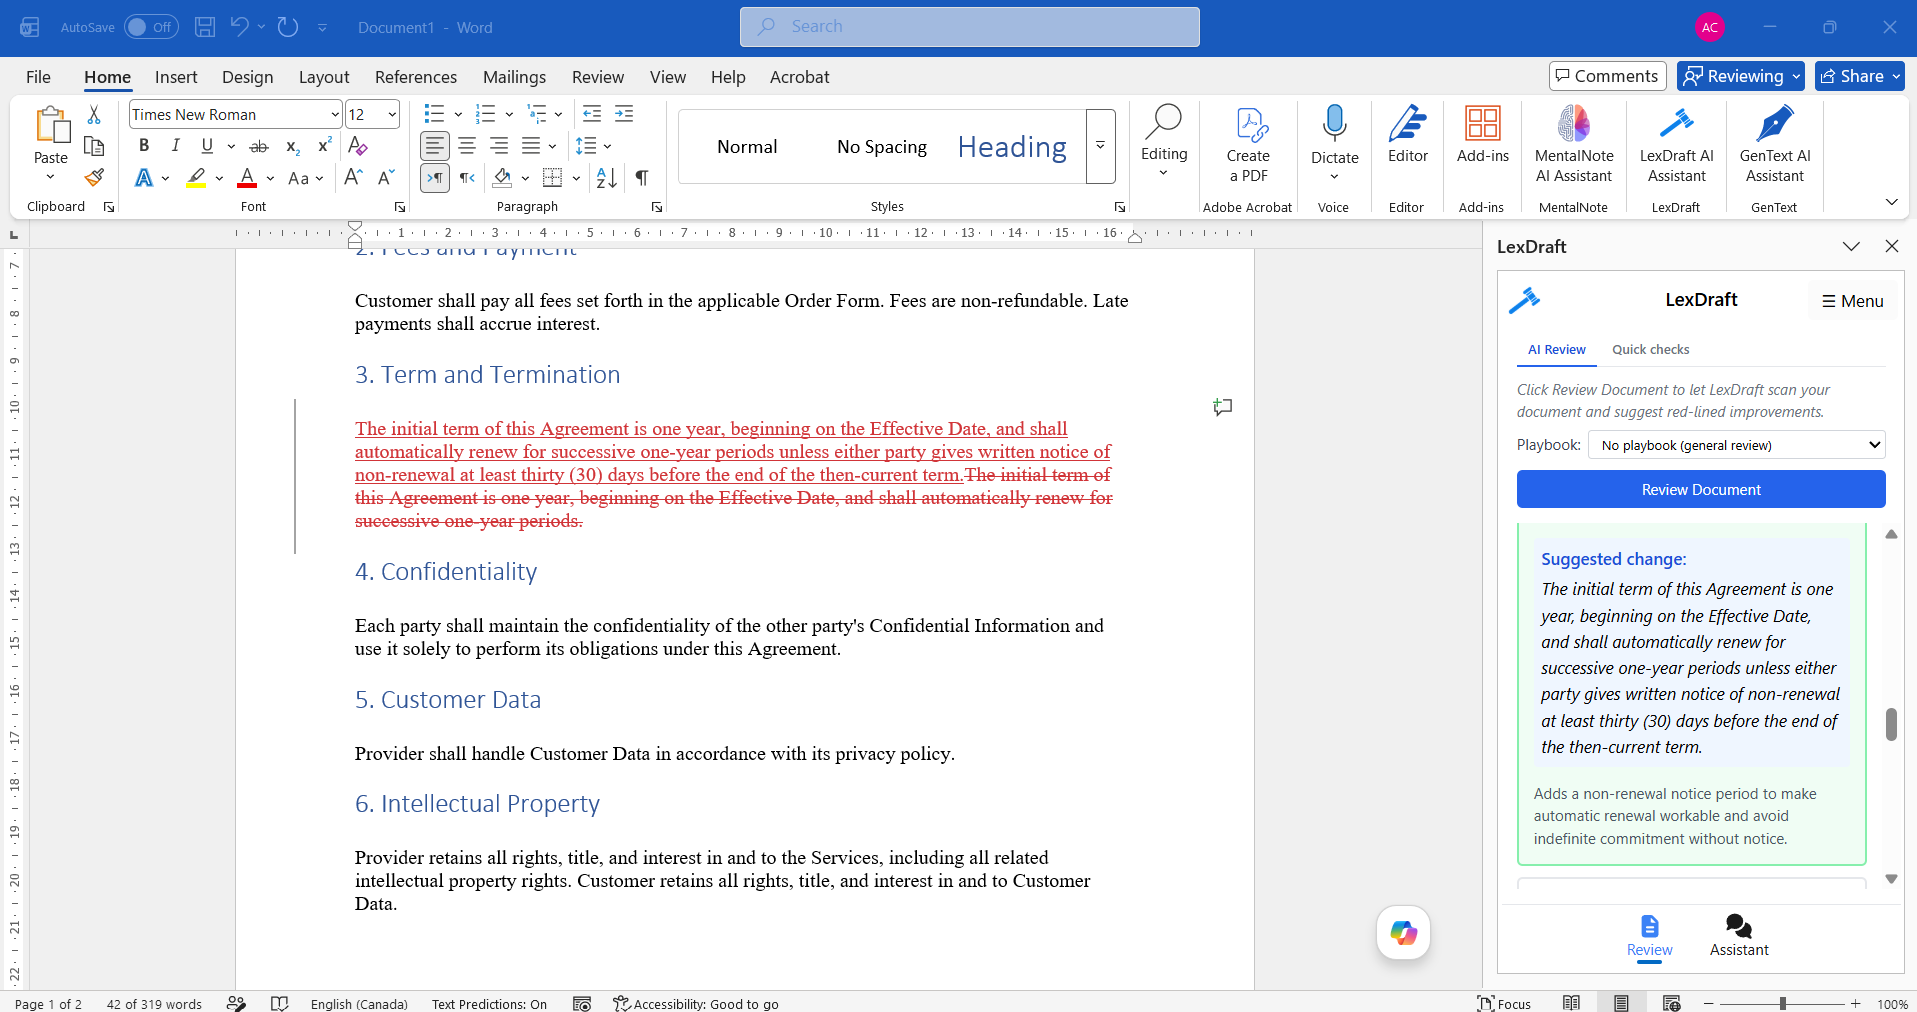
Task: Click the comment marker beside Term and Termination
Action: pos(1222,407)
